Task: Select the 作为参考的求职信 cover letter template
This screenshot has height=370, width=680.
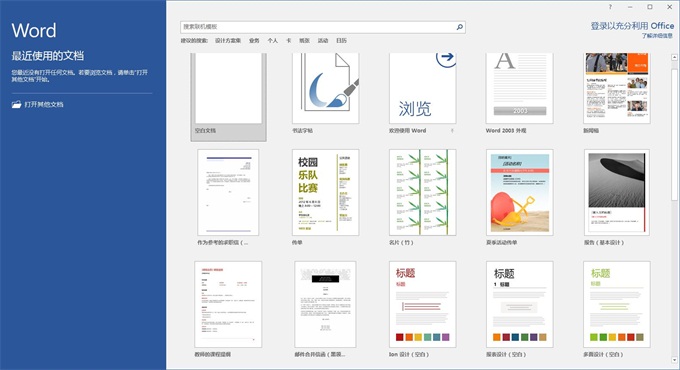Action: coord(228,193)
